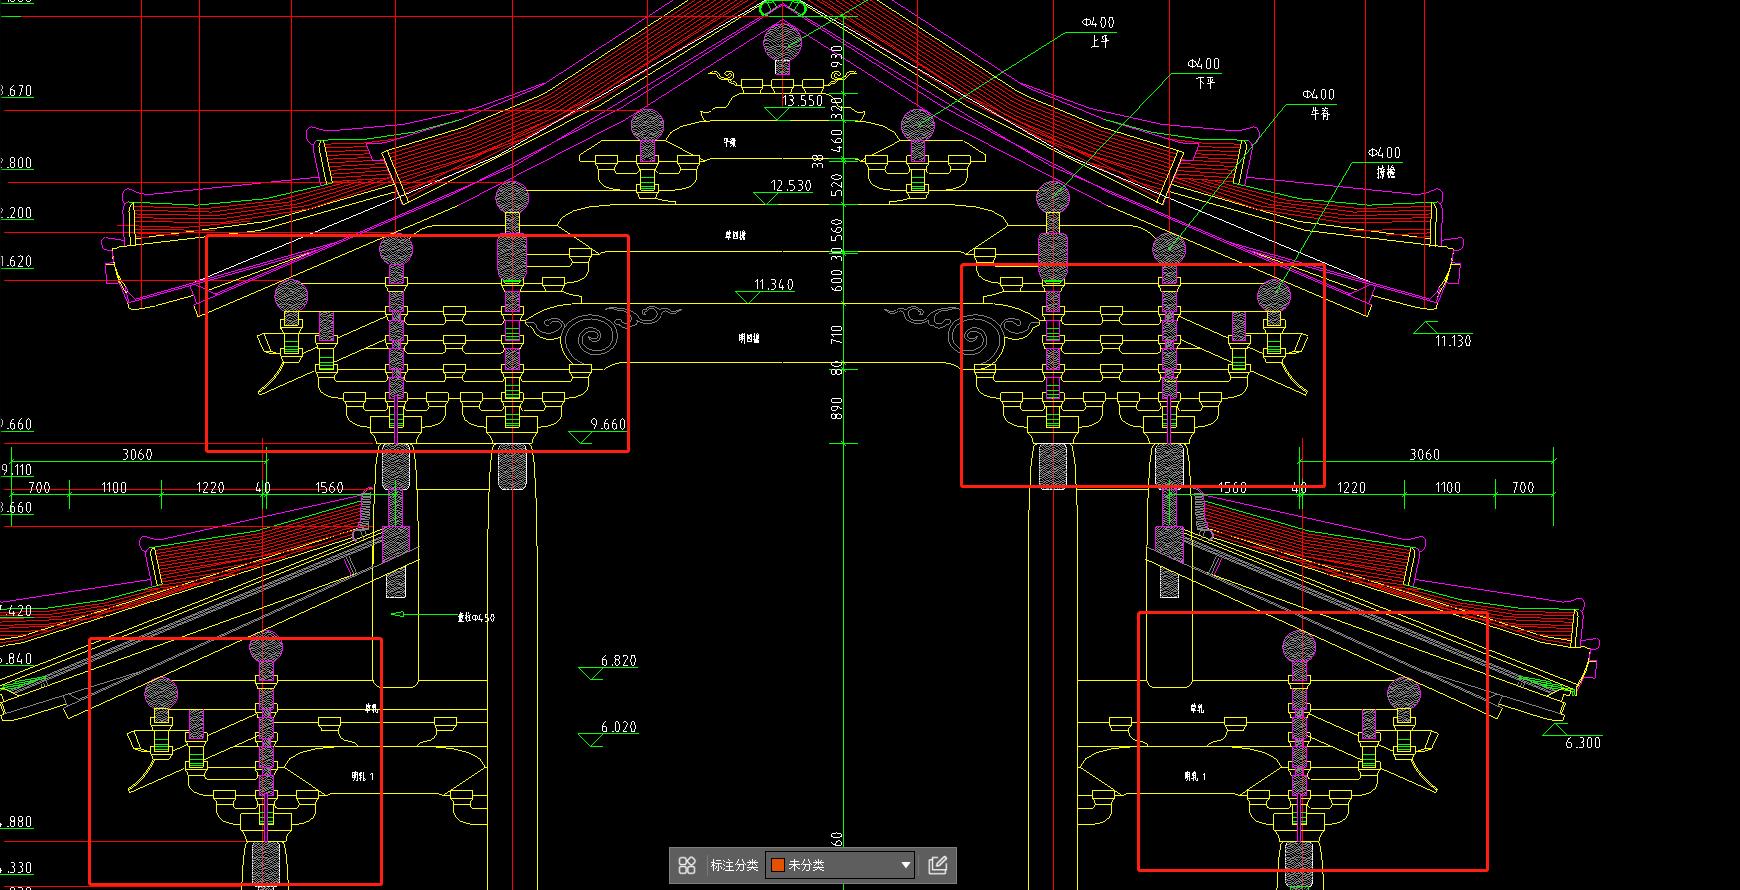Screen dimensions: 1740x890
Task: Click the 标注分类 label
Action: (734, 865)
